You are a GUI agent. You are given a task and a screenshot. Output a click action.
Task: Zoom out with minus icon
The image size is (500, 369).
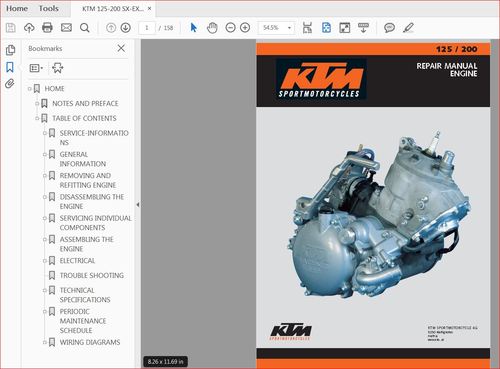point(230,28)
